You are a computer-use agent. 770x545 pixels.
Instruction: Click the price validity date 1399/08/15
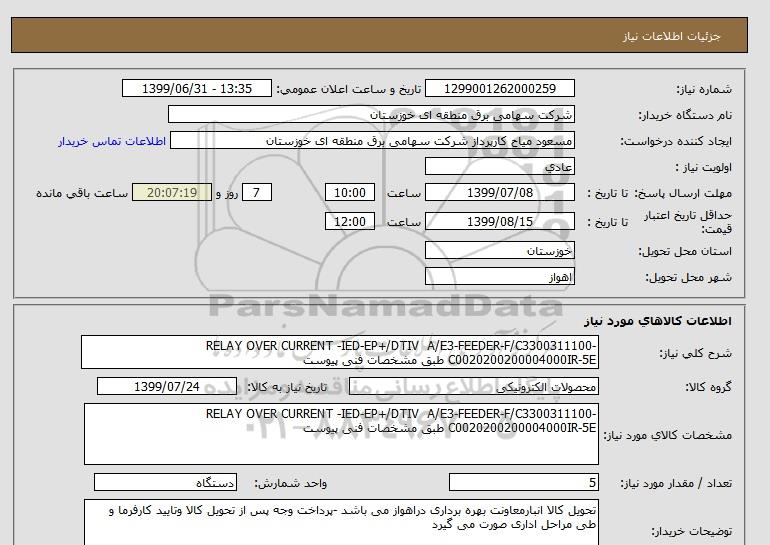pyautogui.click(x=512, y=221)
